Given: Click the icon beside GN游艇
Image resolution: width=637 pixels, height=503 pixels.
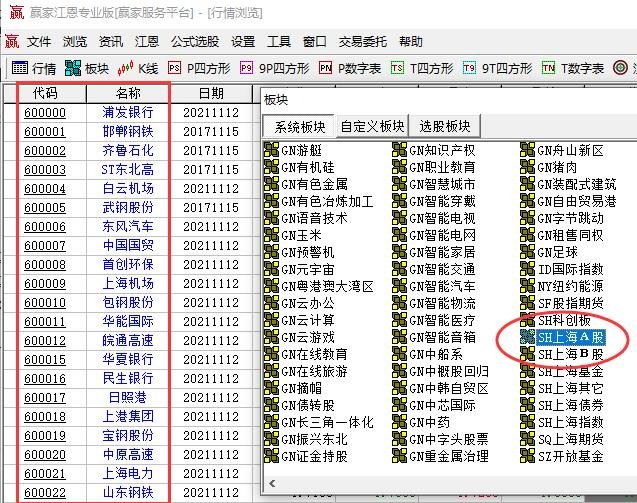Looking at the screenshot, I should (x=271, y=150).
